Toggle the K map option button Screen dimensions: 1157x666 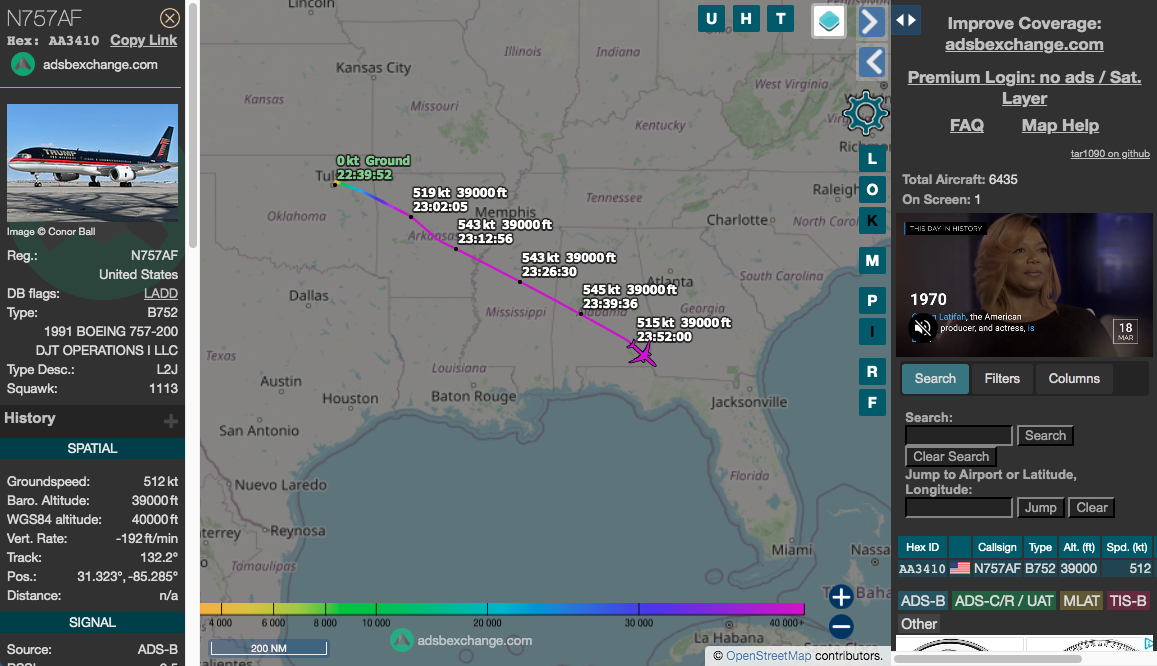[872, 221]
